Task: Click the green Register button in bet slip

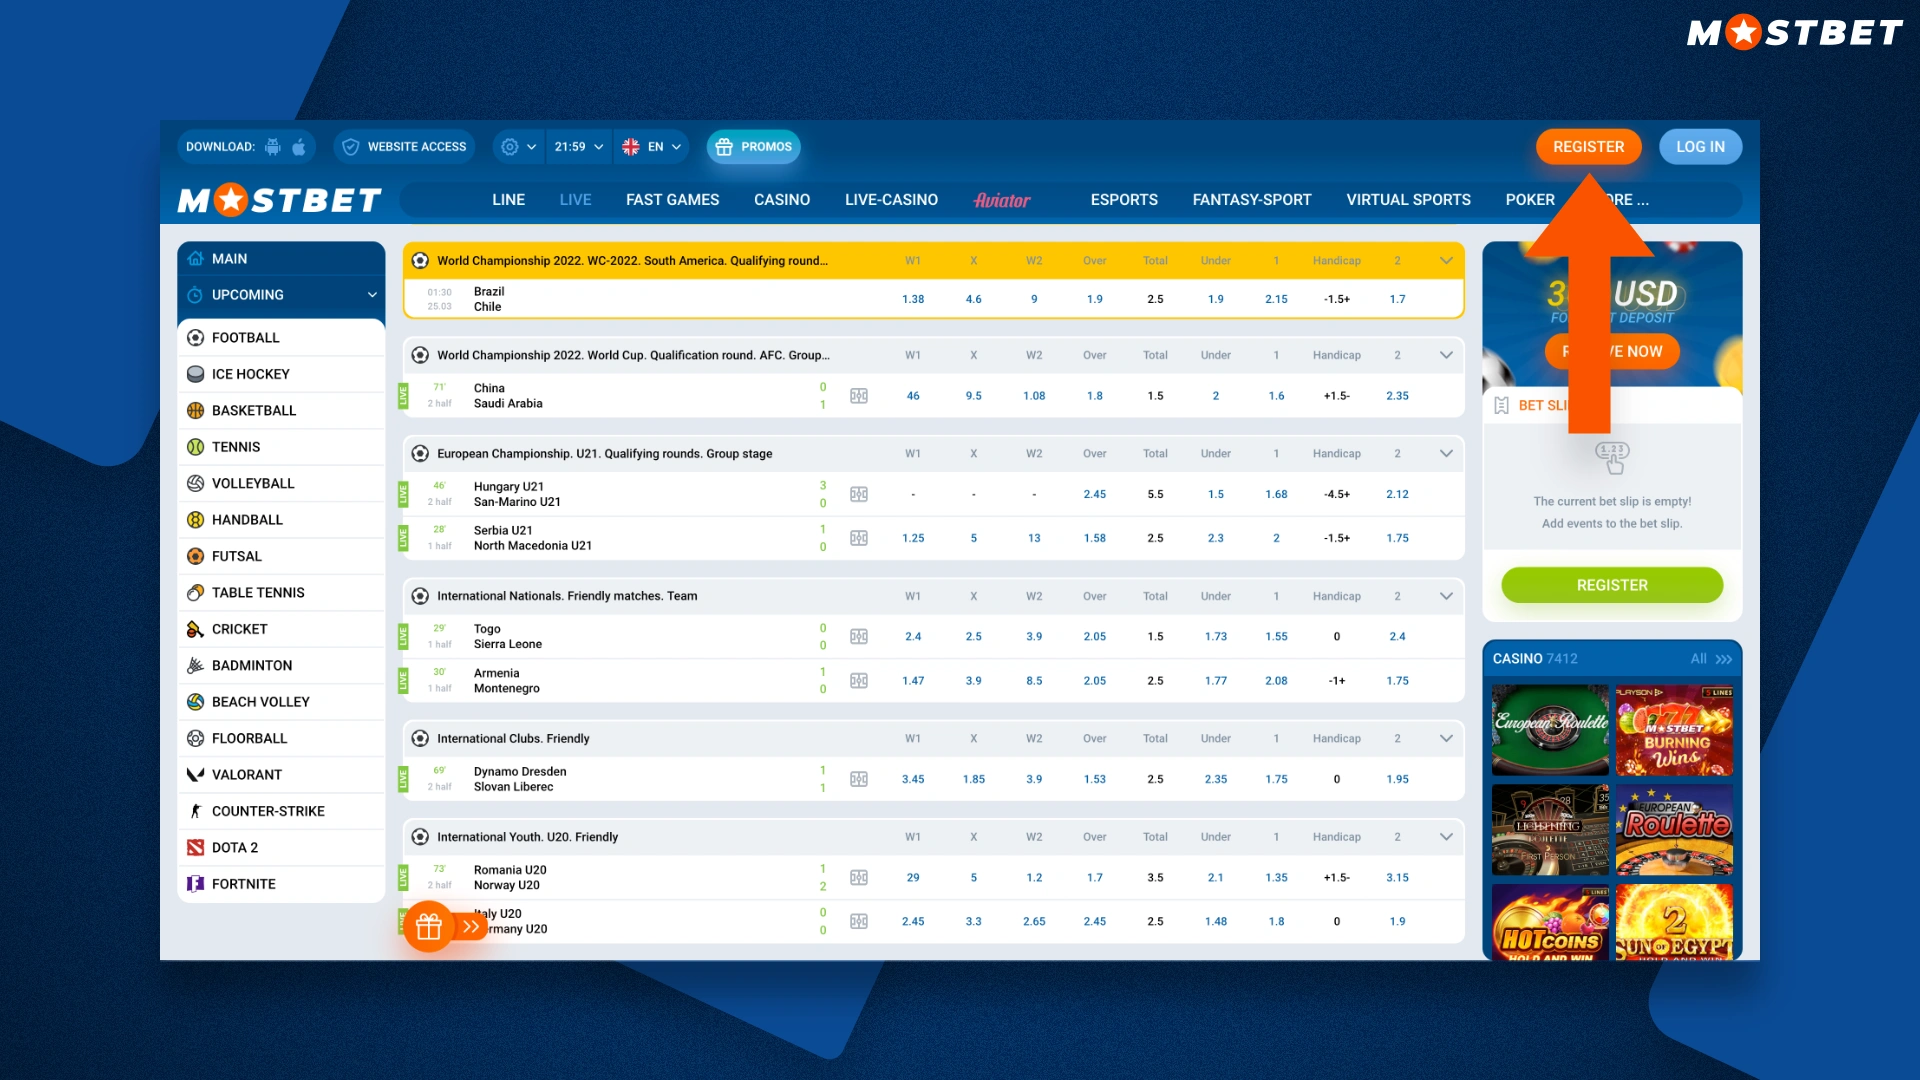Action: click(x=1612, y=585)
